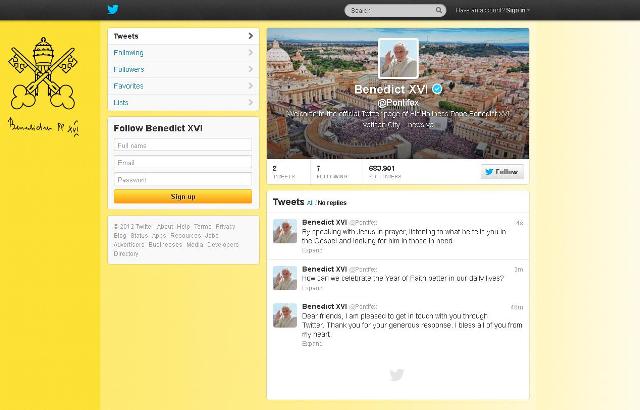
Task: Expand the 'speaking with Jesus in prayer' tweet
Action: coord(312,250)
